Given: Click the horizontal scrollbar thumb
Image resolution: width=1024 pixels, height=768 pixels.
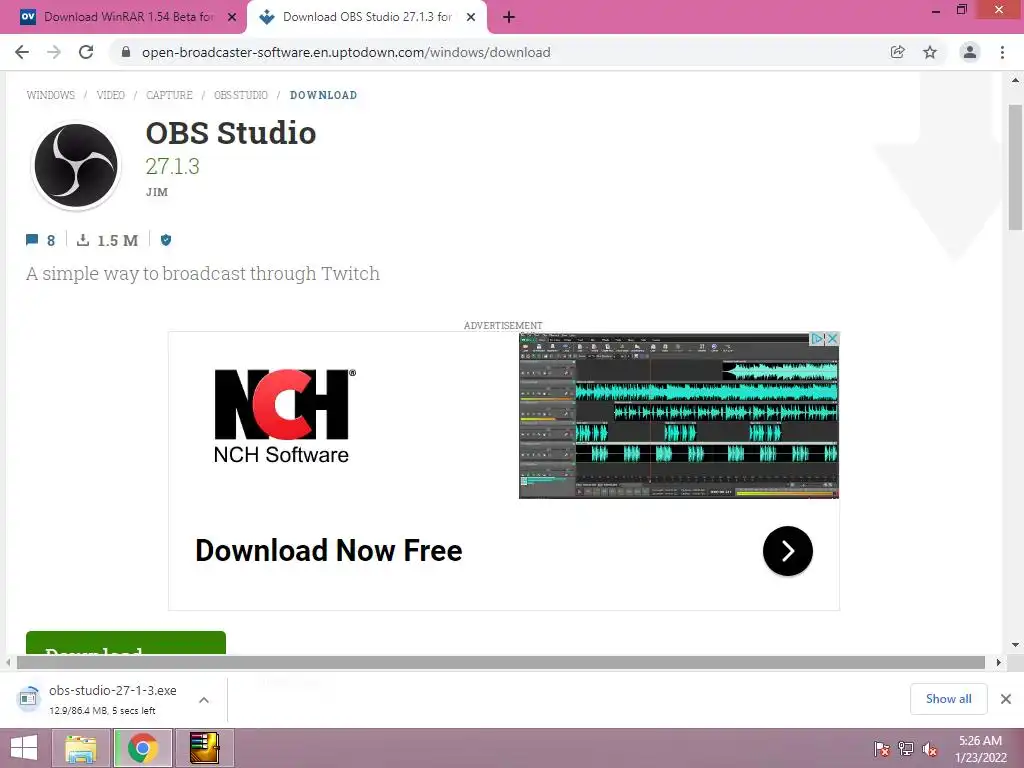Looking at the screenshot, I should tap(500, 662).
